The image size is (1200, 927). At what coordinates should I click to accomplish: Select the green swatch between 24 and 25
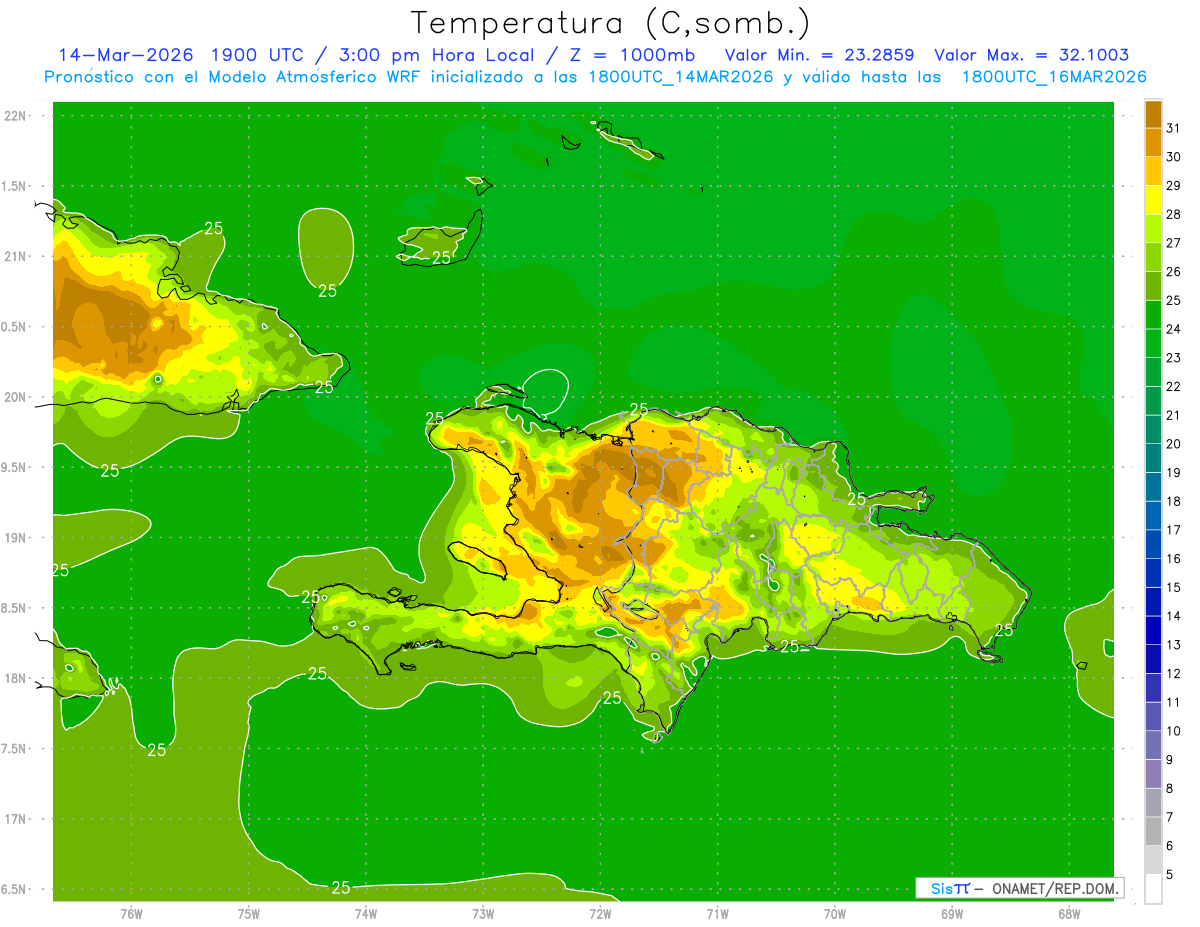click(1153, 314)
